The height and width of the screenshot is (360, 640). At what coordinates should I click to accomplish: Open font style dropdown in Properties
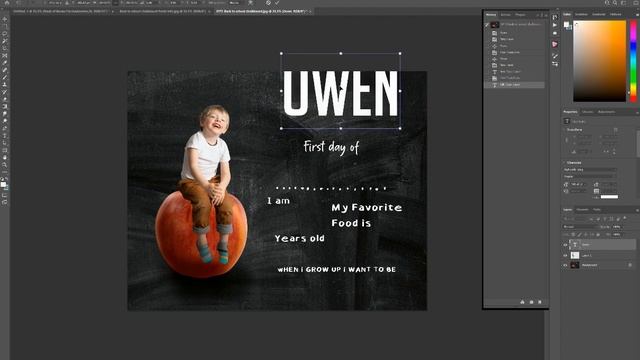589,176
